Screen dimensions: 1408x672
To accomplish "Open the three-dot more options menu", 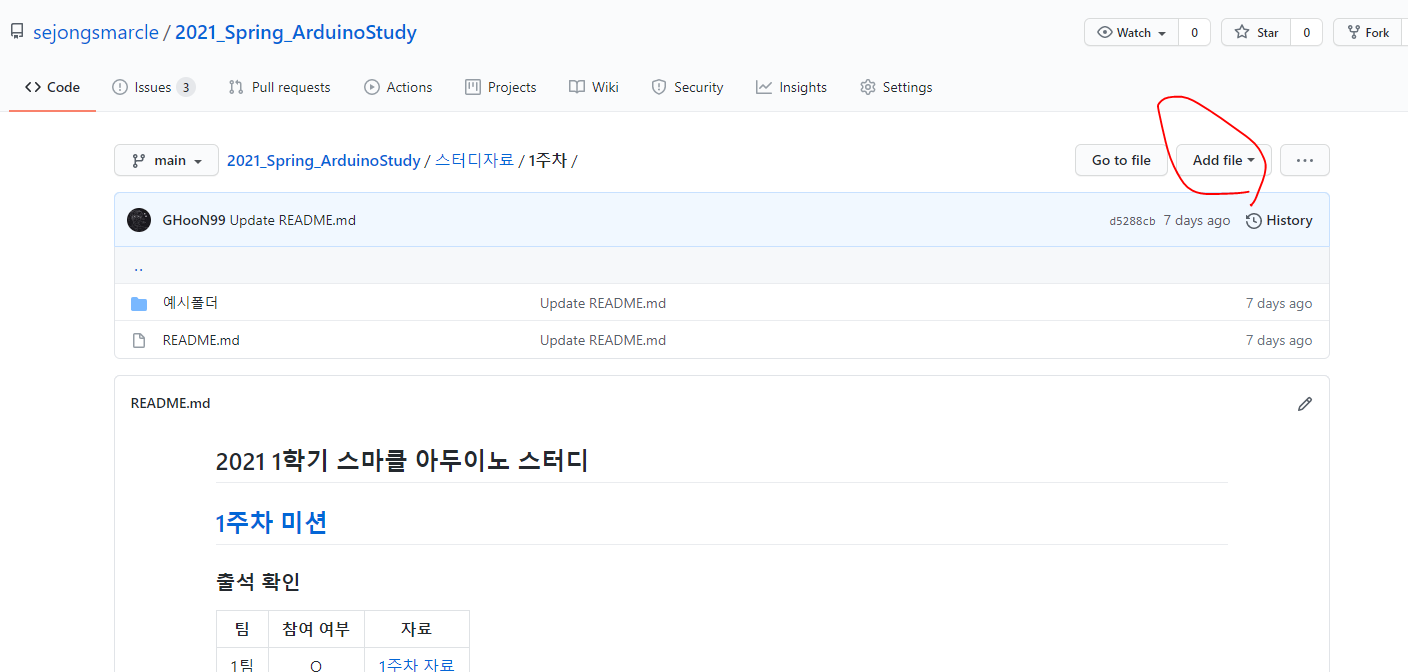I will [1304, 160].
